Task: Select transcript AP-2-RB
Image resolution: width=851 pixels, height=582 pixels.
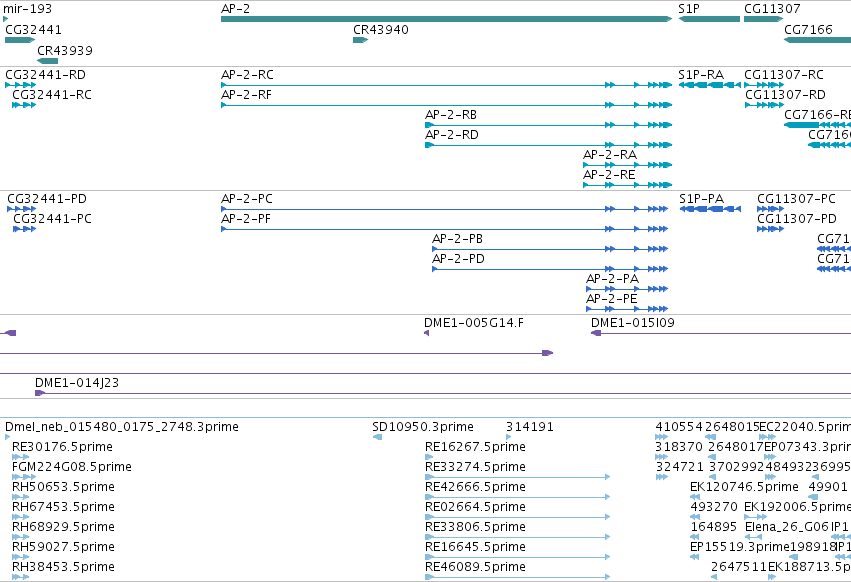Action: pyautogui.click(x=548, y=125)
